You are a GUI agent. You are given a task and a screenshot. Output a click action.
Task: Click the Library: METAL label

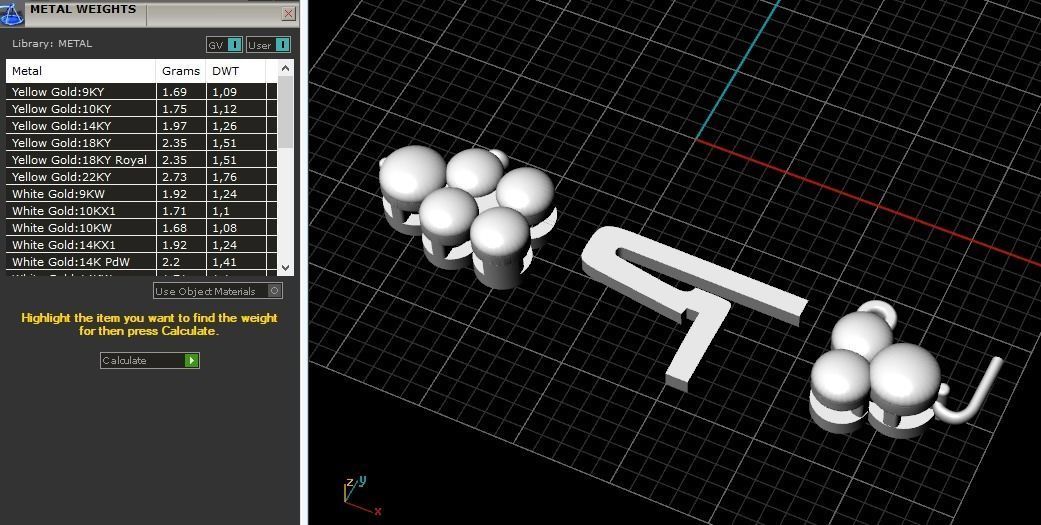[x=52, y=44]
